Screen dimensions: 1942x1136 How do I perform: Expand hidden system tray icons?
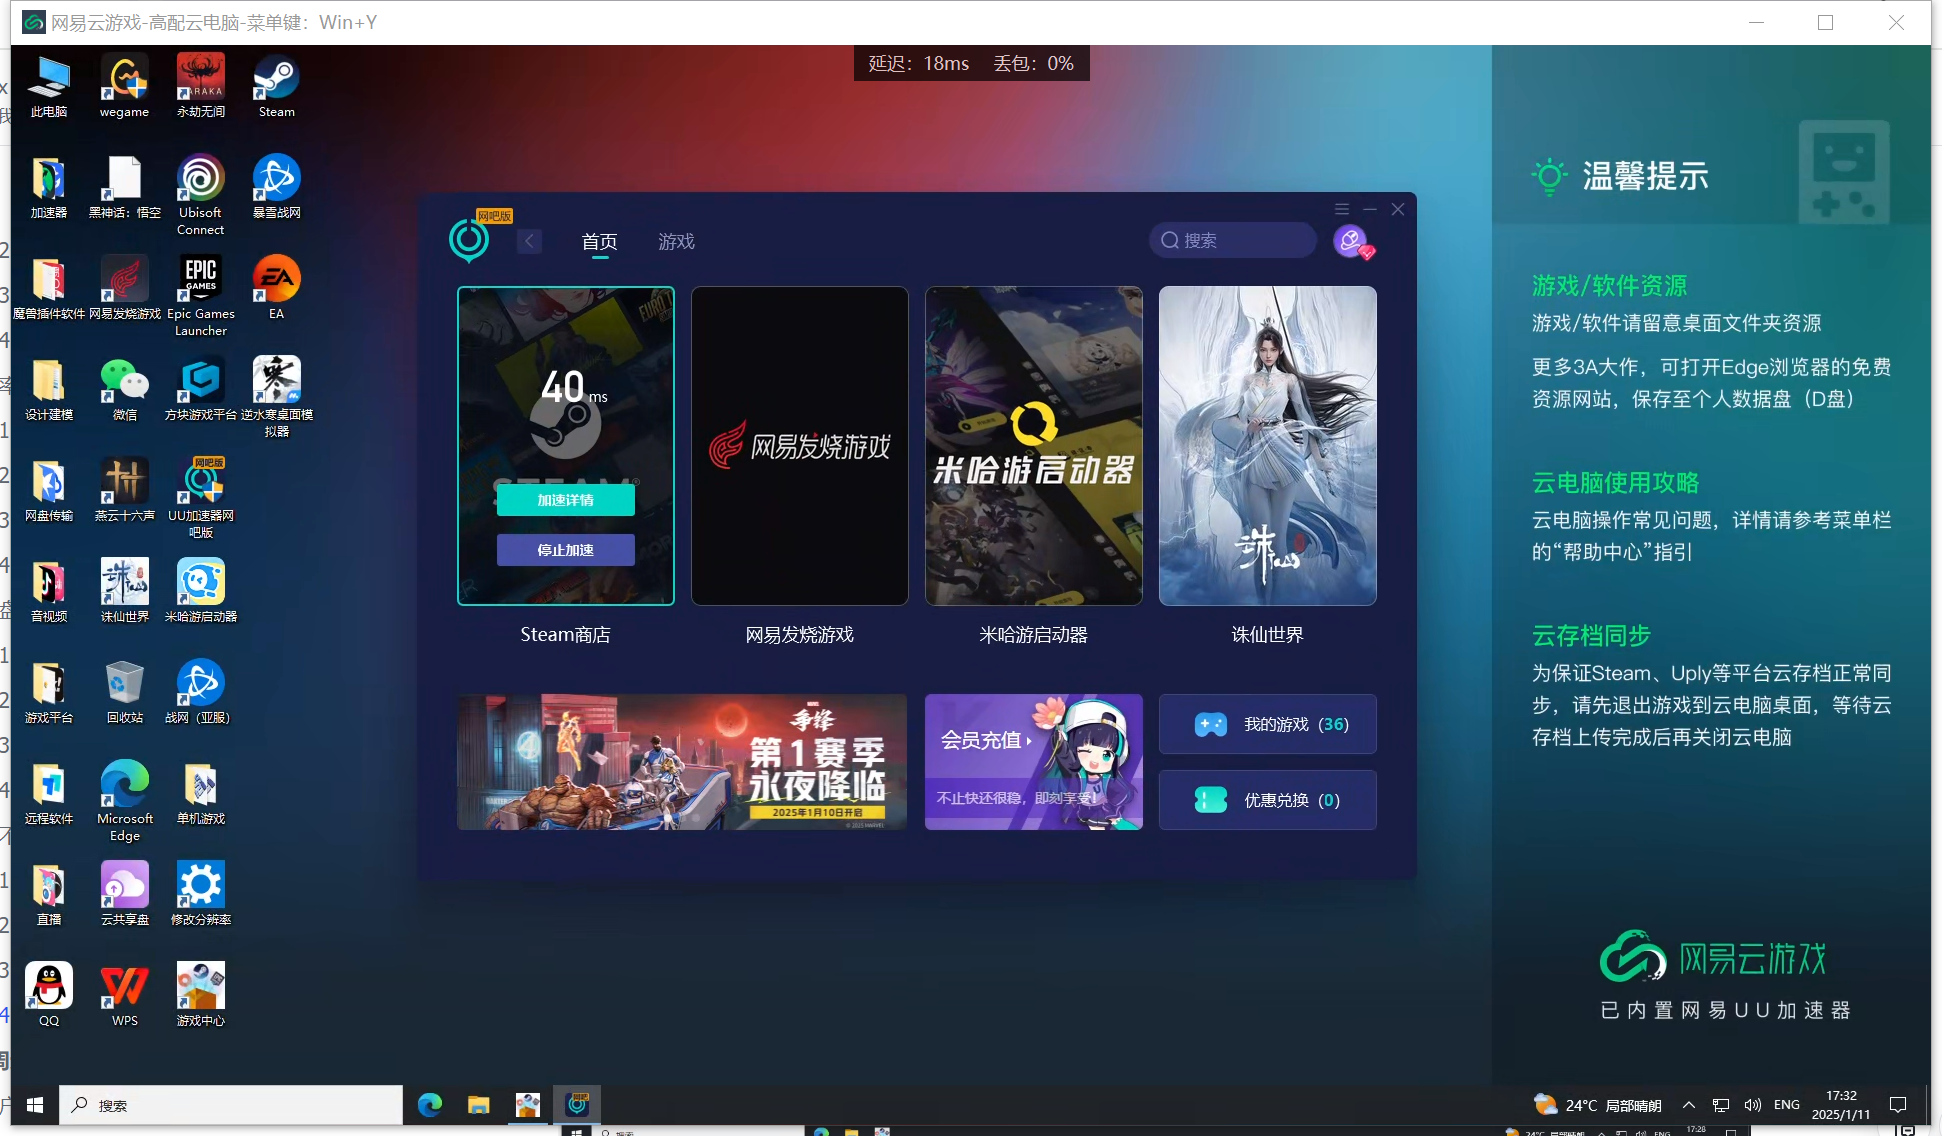click(1688, 1105)
